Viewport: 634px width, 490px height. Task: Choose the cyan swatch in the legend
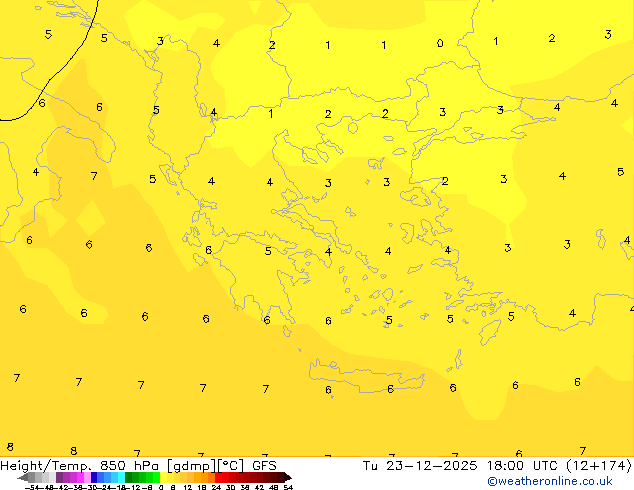click(121, 477)
